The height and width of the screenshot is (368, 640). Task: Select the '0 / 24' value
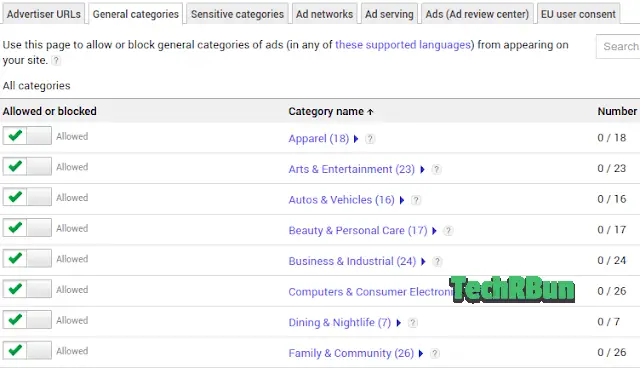point(612,260)
